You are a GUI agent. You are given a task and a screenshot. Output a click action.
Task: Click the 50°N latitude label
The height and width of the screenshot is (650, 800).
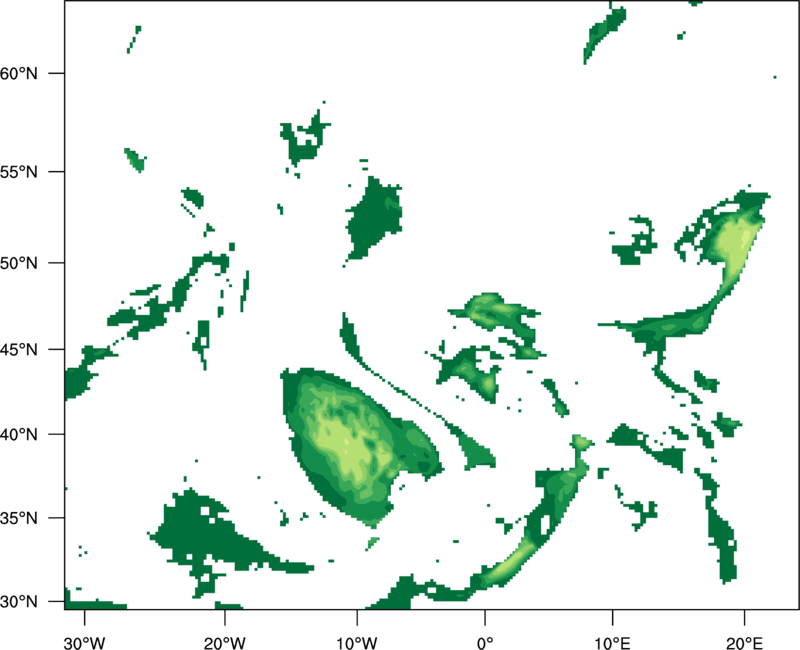(19, 263)
